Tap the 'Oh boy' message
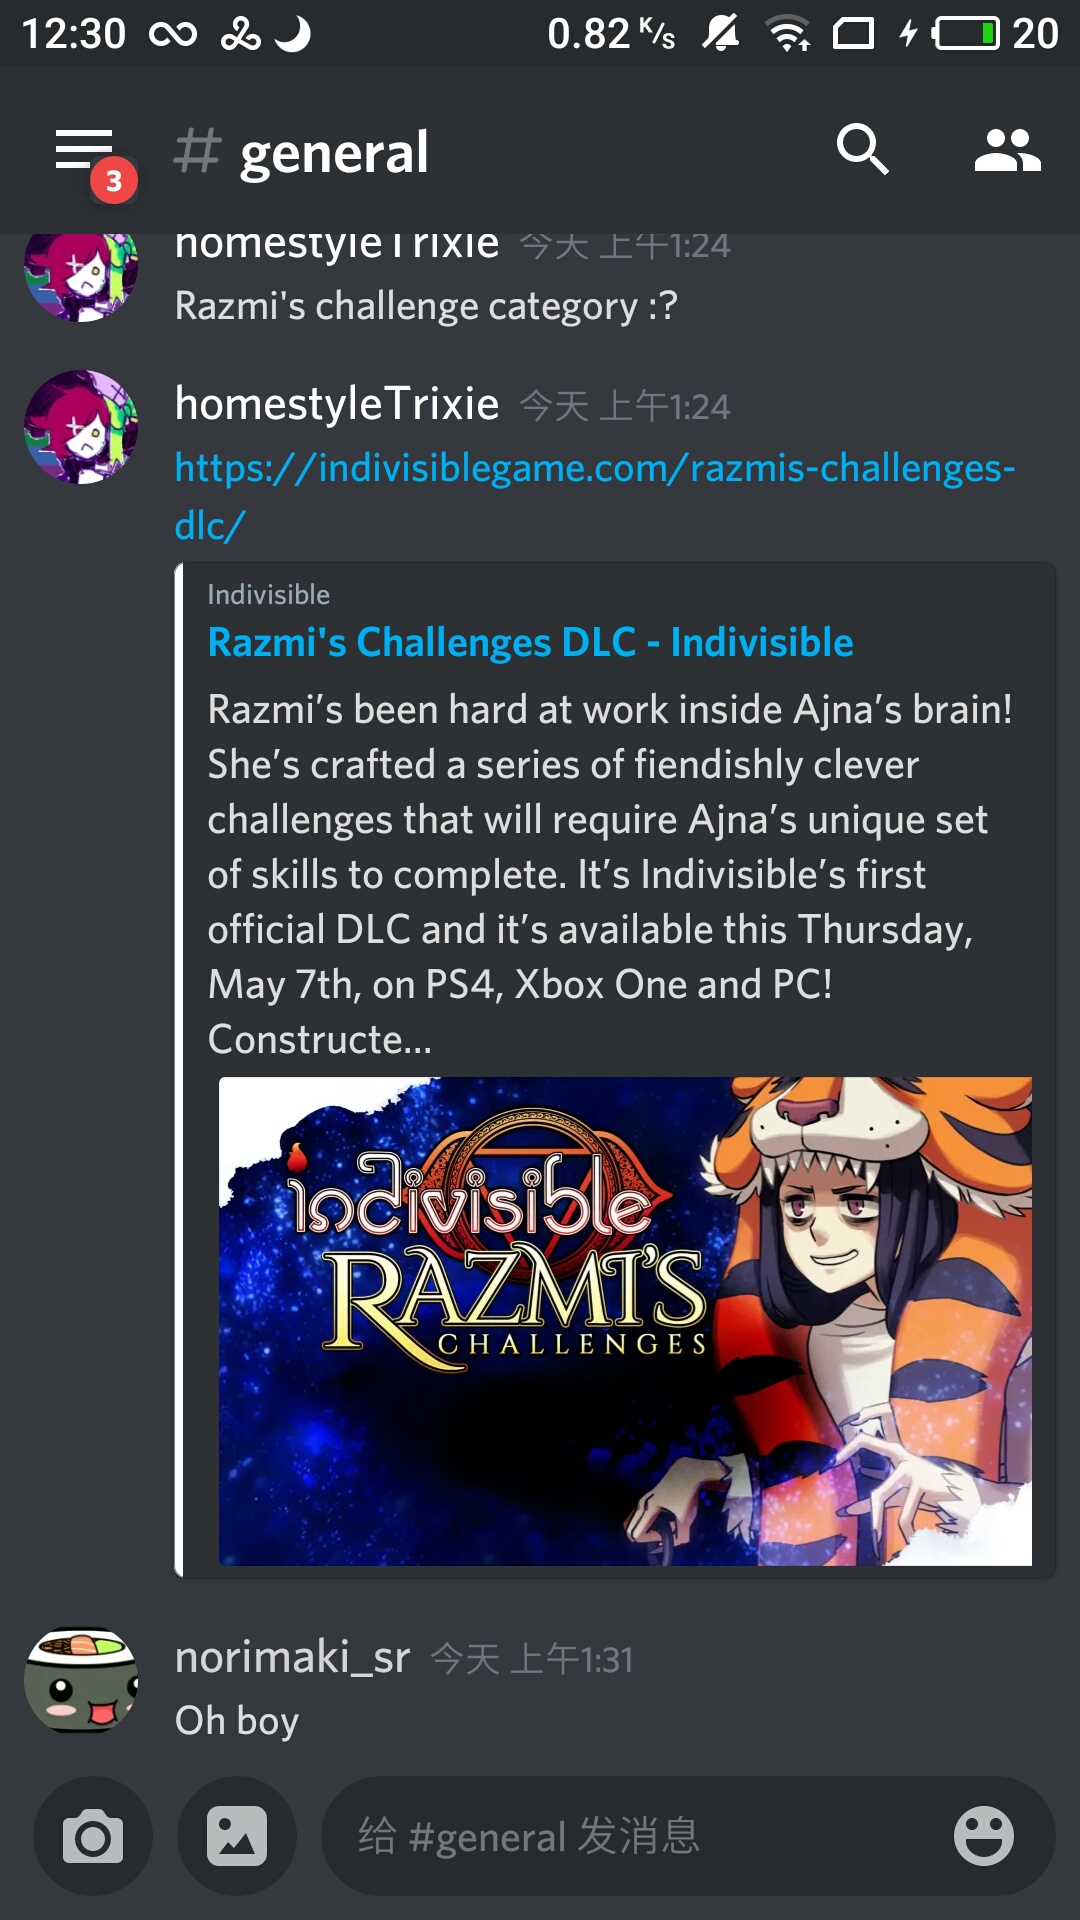1080x1920 pixels. click(237, 1721)
